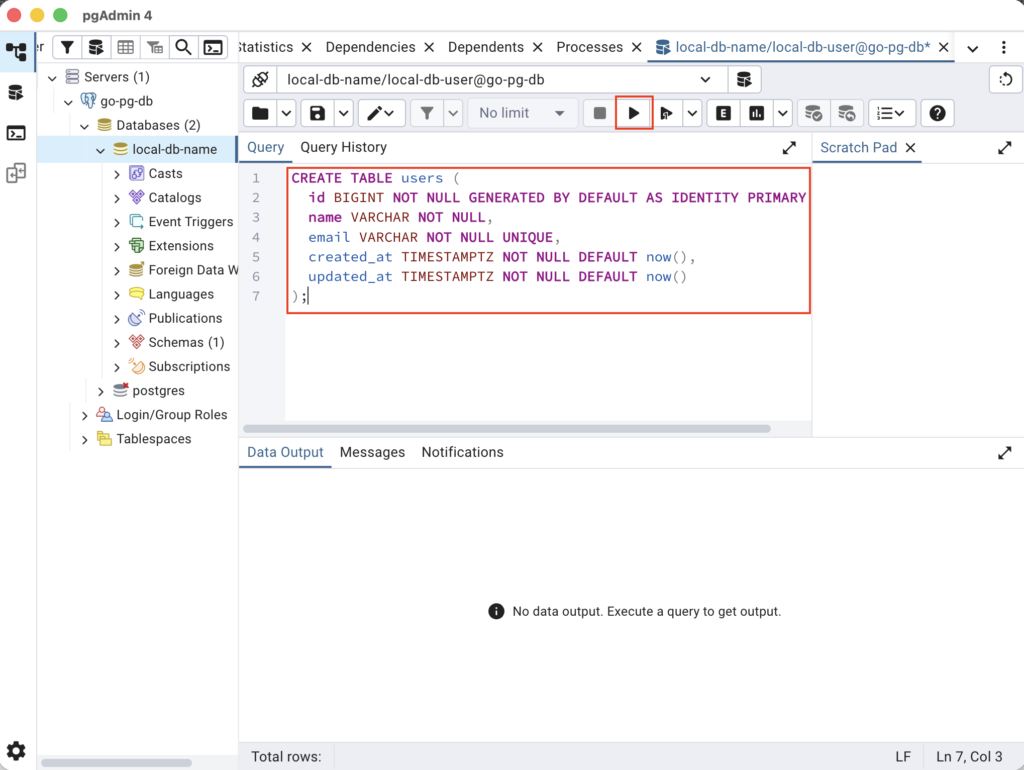Close the Scratch Pad panel
Viewport: 1024px width, 770px height.
[910, 148]
